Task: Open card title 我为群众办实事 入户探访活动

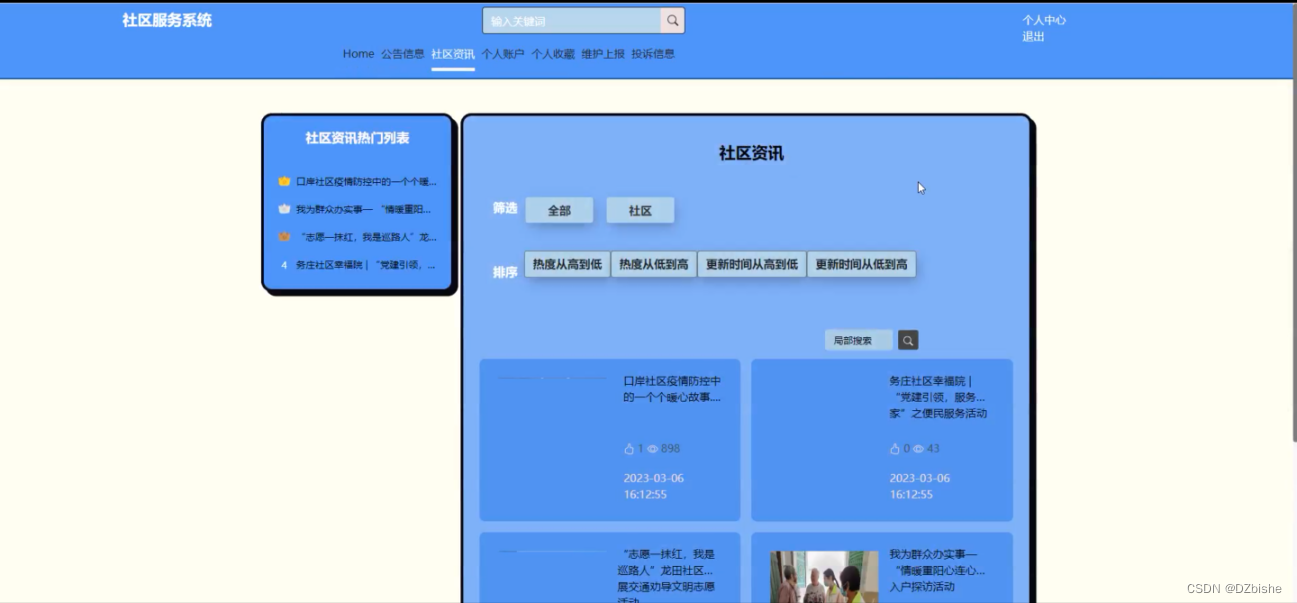Action: tap(937, 570)
